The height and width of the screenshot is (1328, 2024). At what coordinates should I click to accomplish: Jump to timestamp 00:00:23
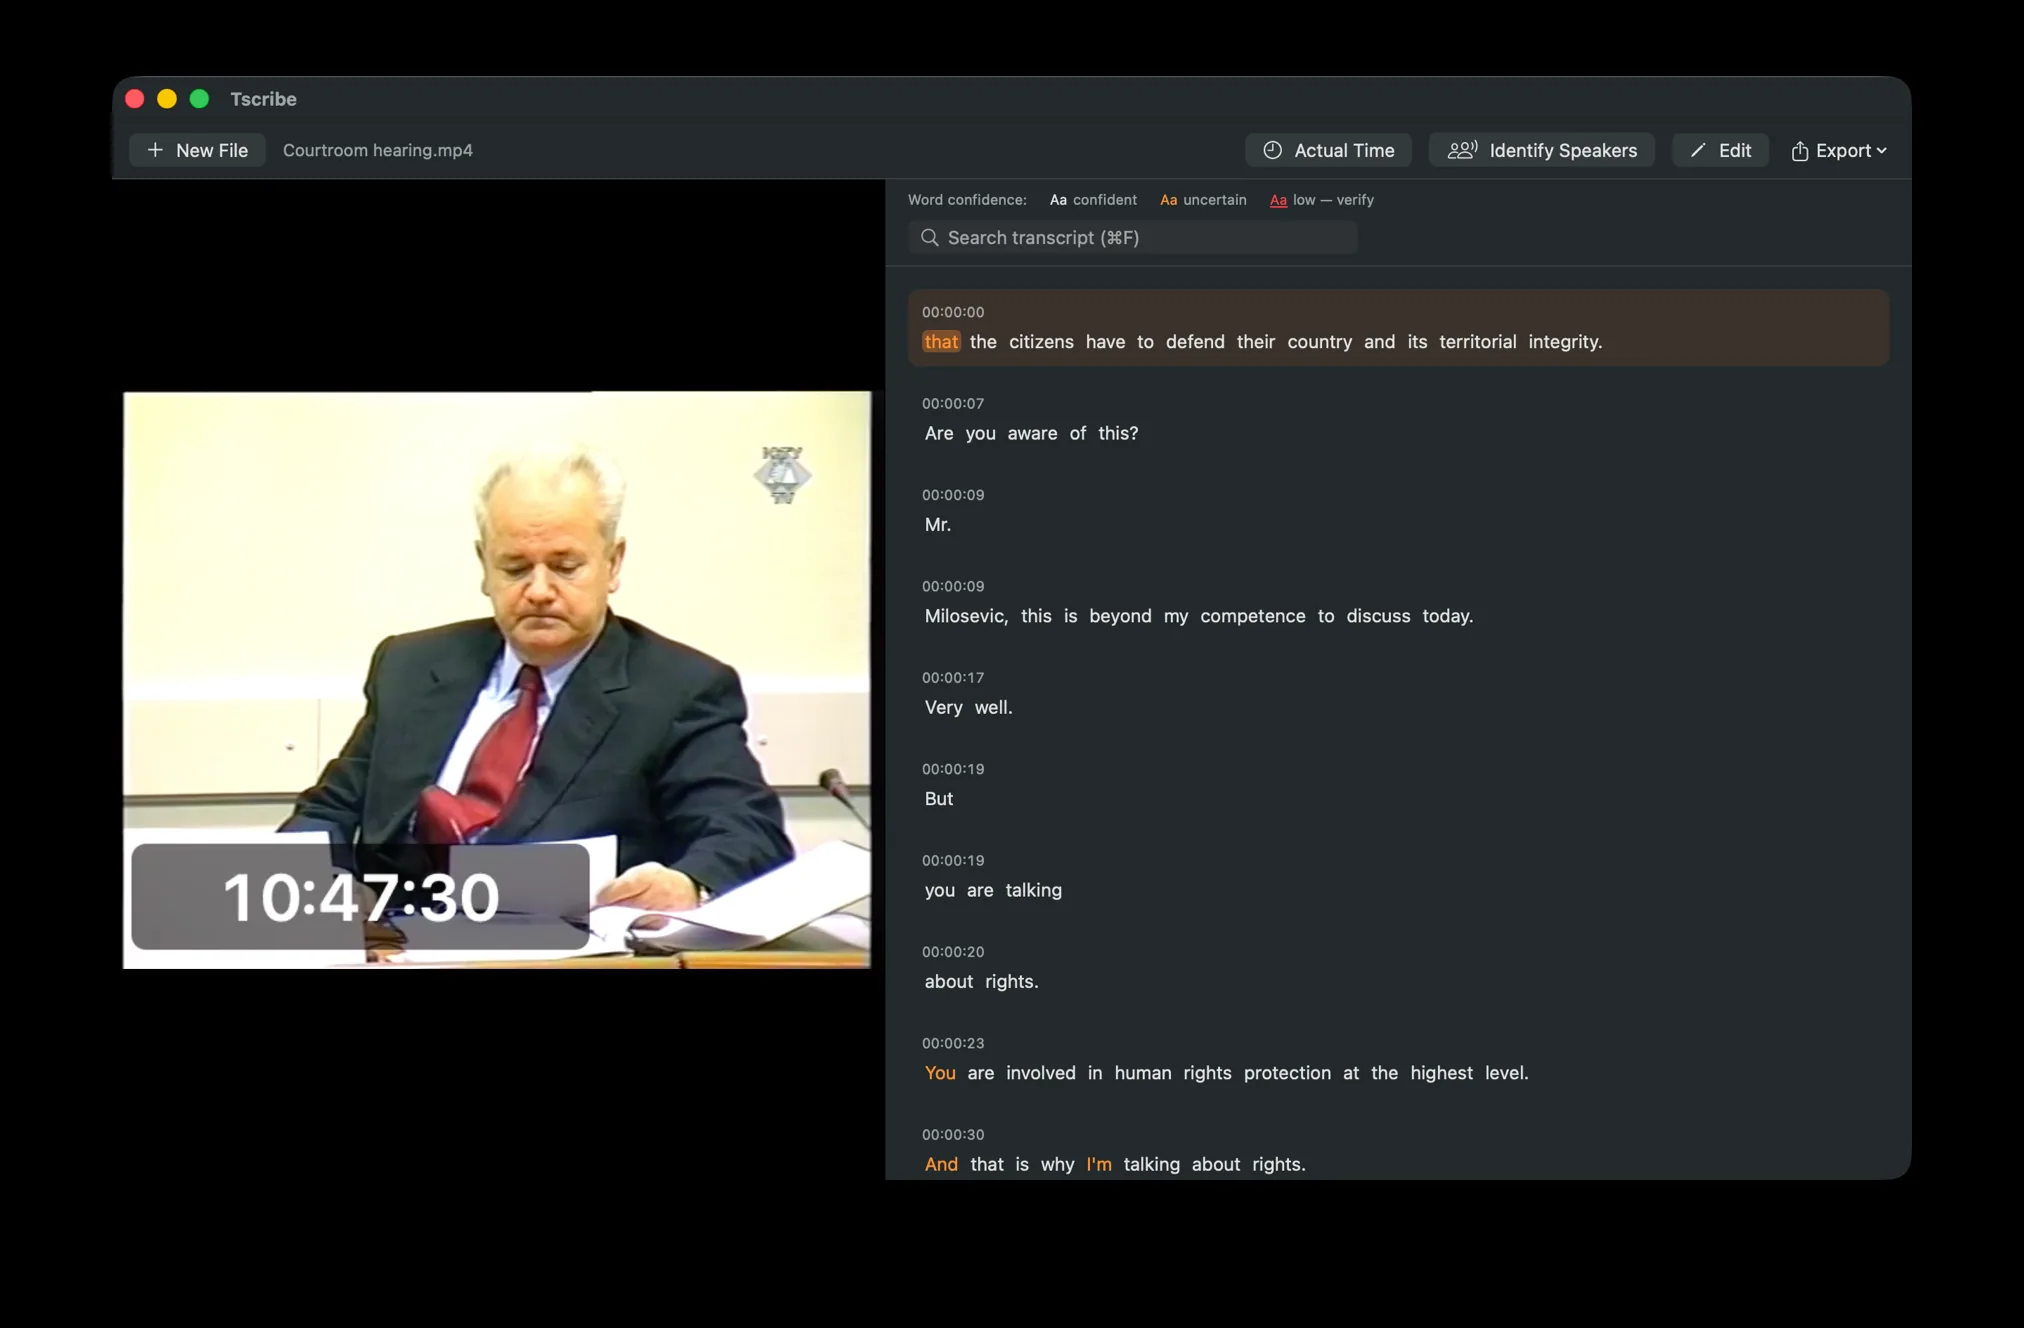[953, 1043]
